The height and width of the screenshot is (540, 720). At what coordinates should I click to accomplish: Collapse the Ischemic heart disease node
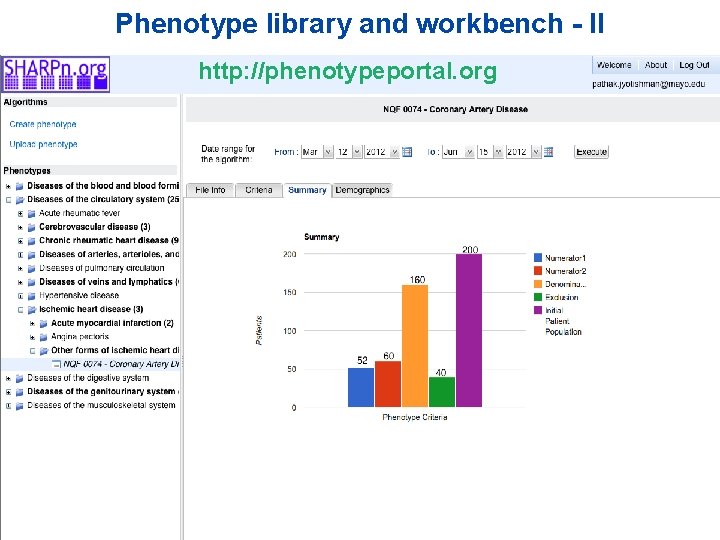click(20, 310)
